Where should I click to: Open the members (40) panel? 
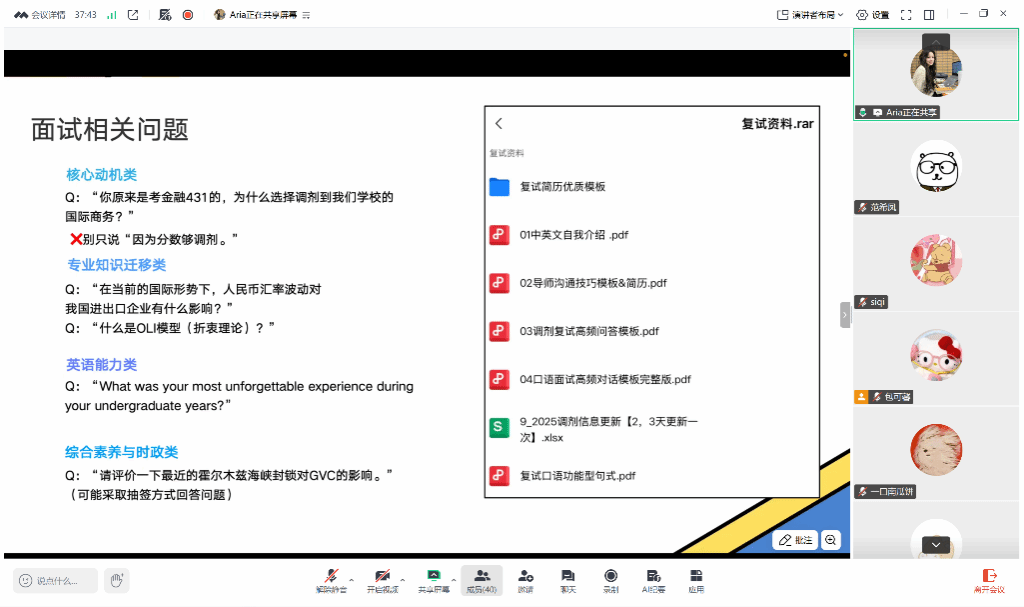482,580
